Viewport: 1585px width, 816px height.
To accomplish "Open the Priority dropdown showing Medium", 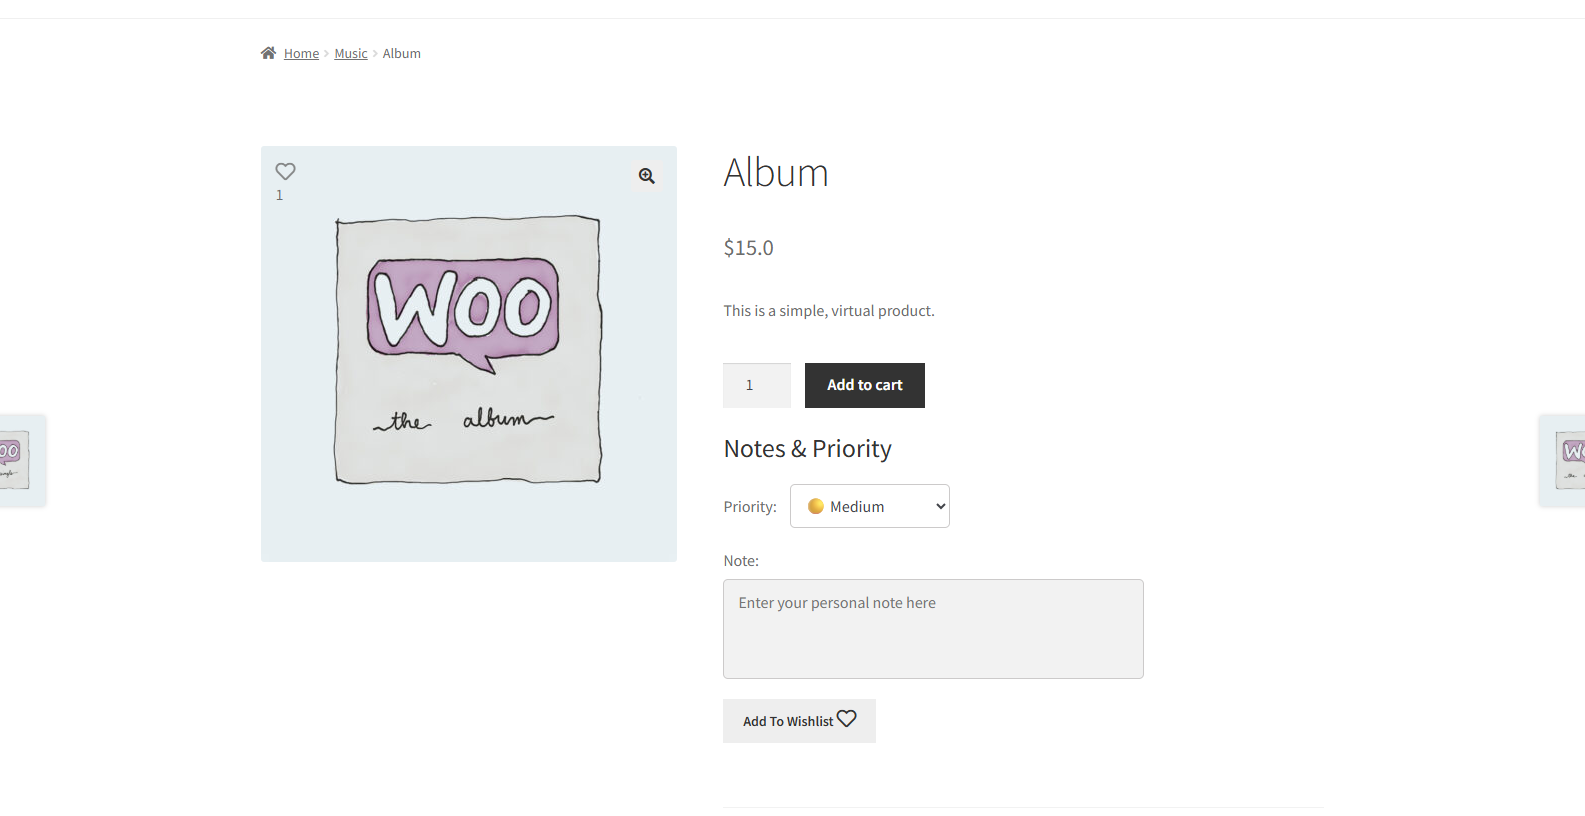I will [x=869, y=506].
